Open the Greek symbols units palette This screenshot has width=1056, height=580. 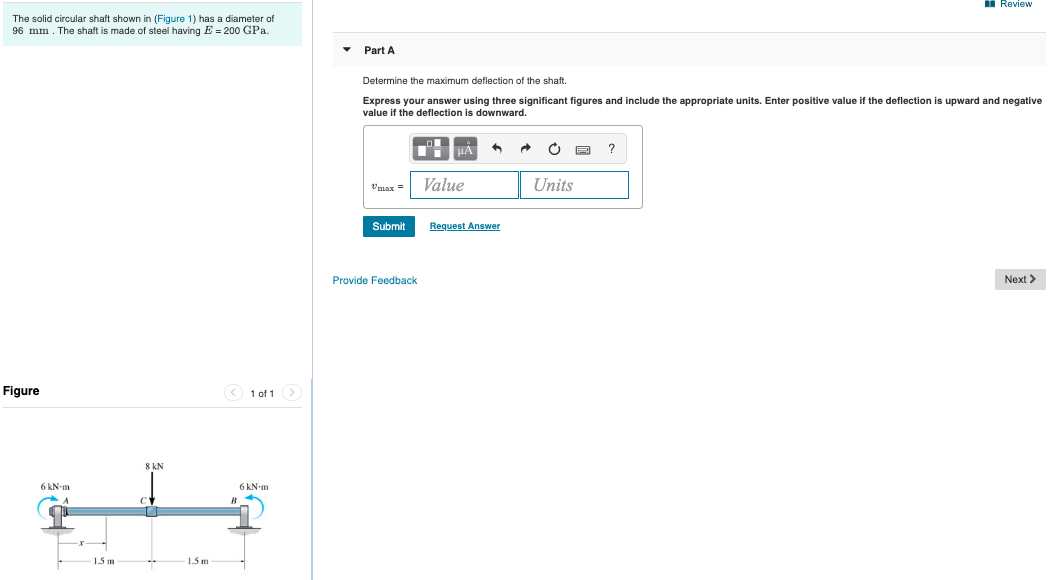tap(465, 149)
